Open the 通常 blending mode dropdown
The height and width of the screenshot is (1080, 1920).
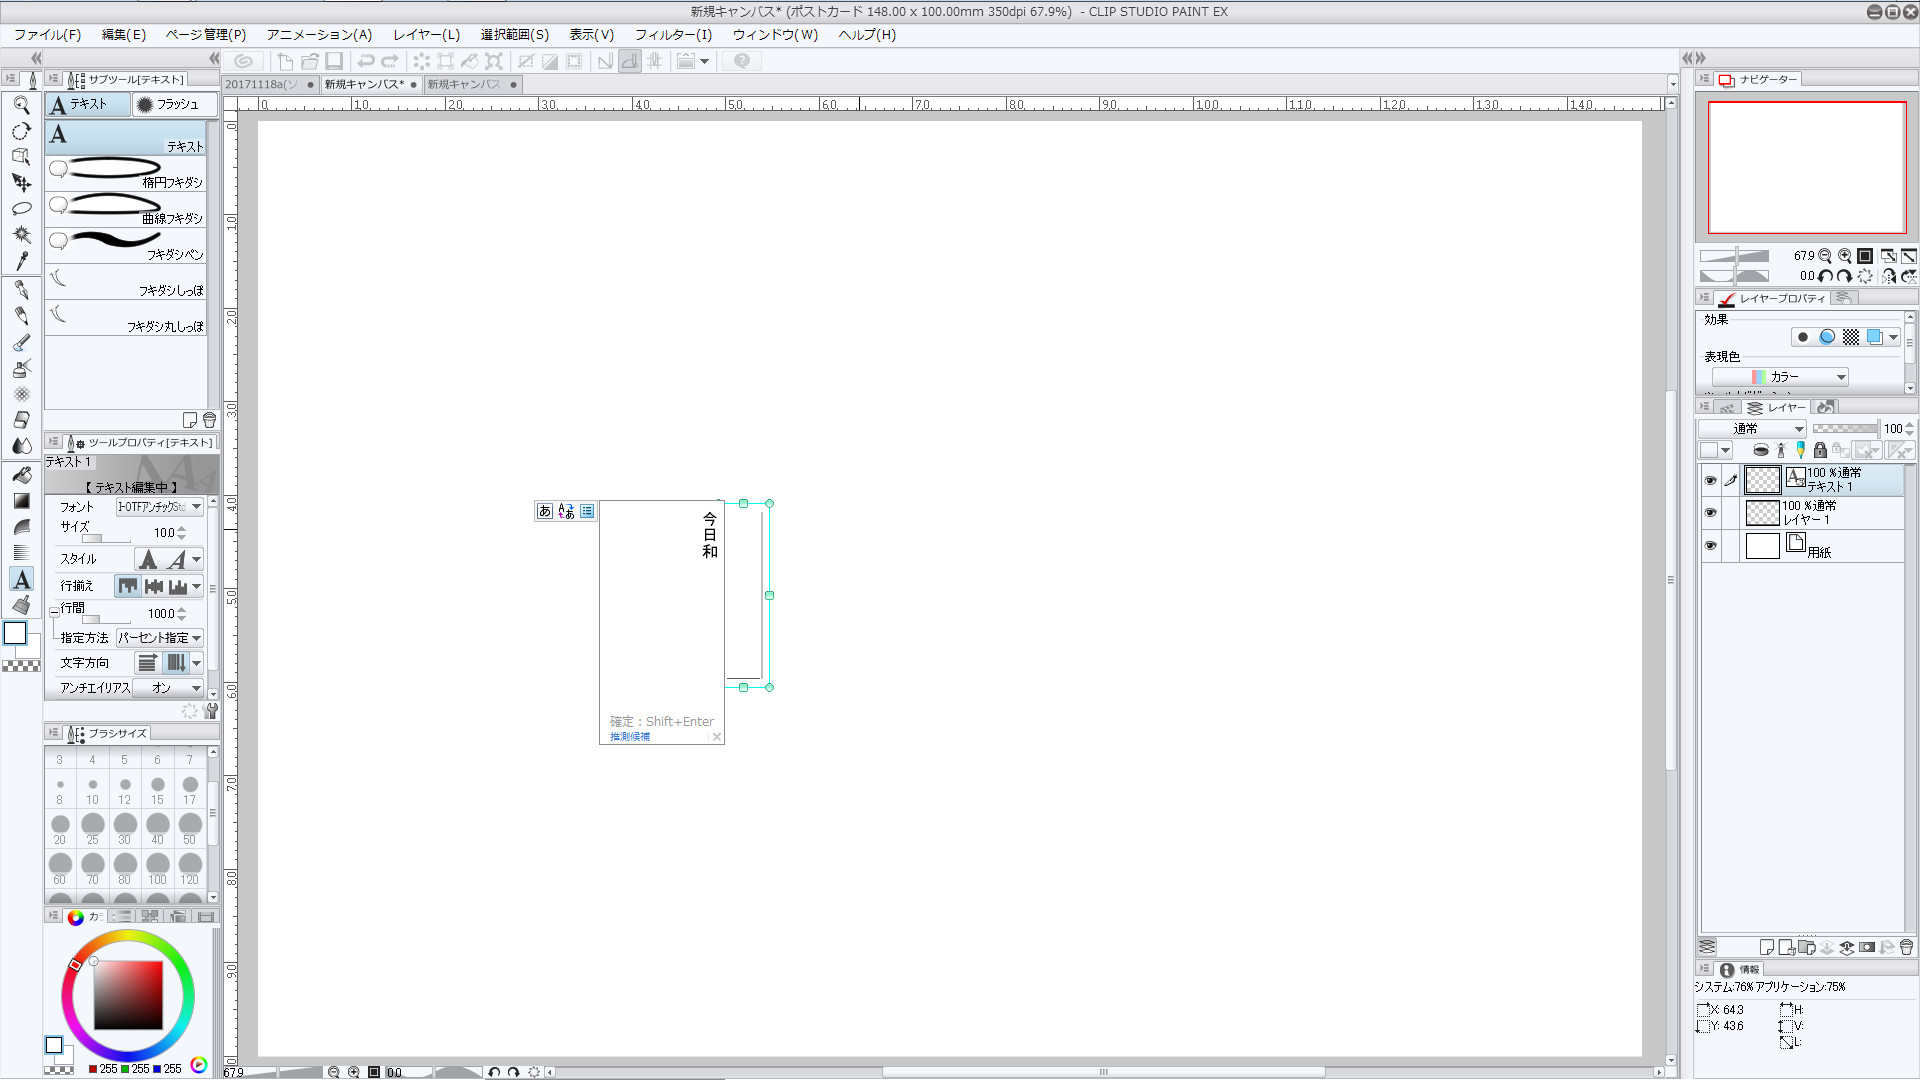tap(1752, 429)
